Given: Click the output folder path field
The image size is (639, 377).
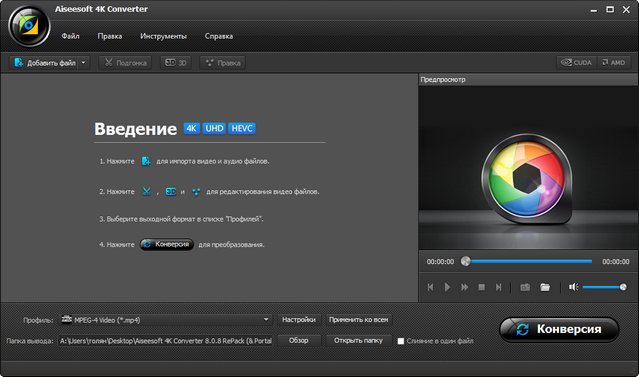Looking at the screenshot, I should point(165,341).
